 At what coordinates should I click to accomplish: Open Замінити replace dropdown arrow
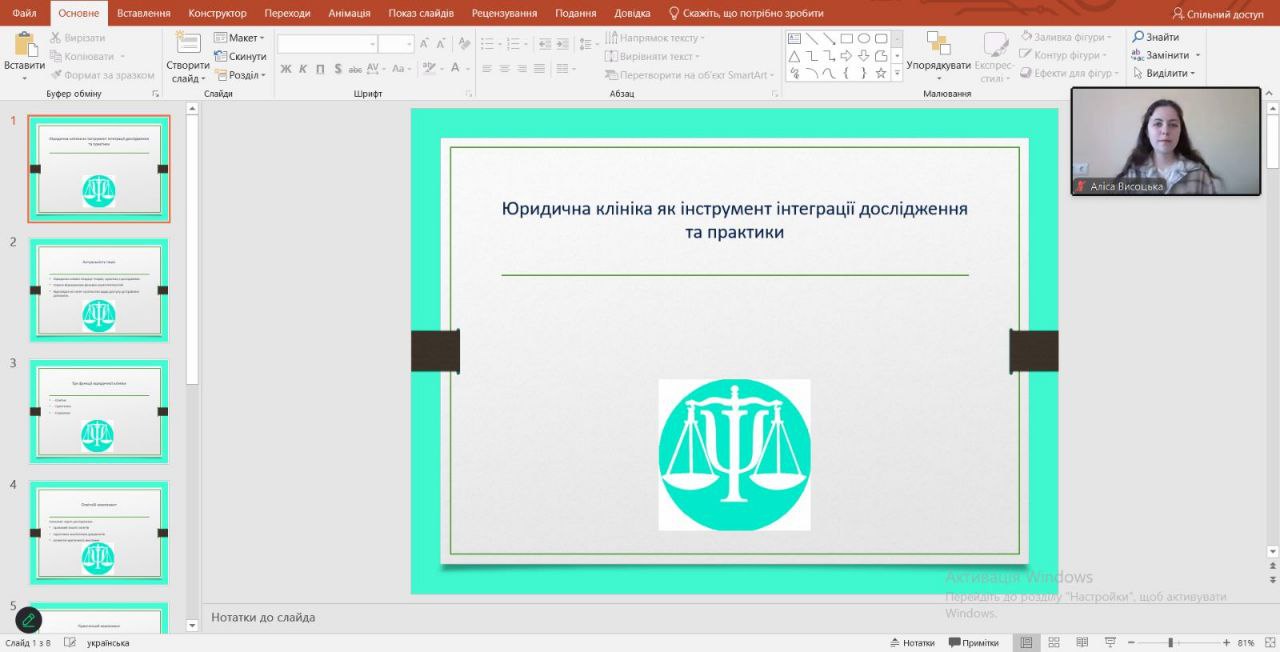1197,56
